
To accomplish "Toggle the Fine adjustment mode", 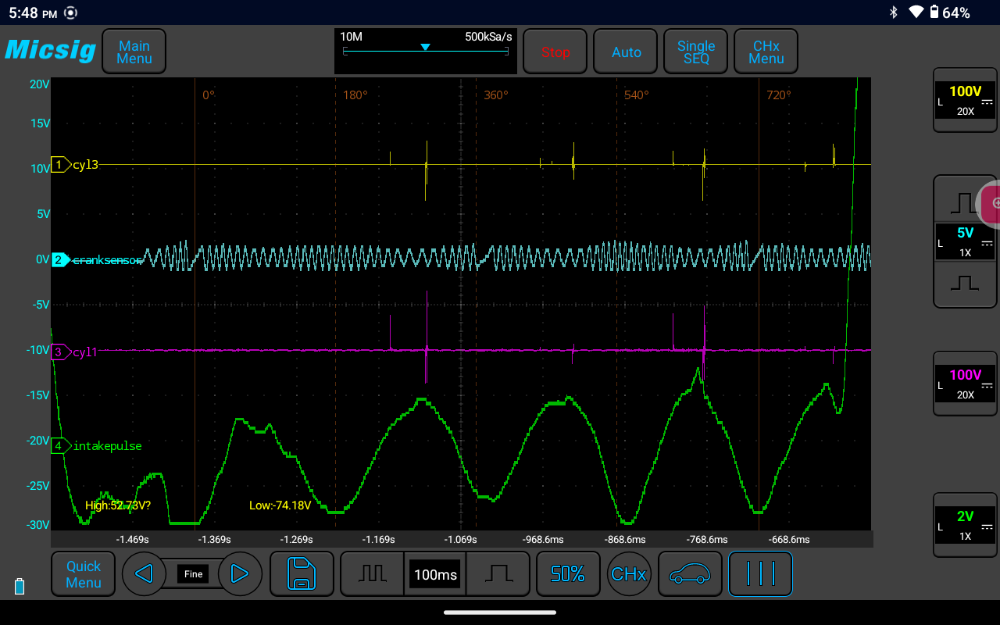I will coord(192,574).
